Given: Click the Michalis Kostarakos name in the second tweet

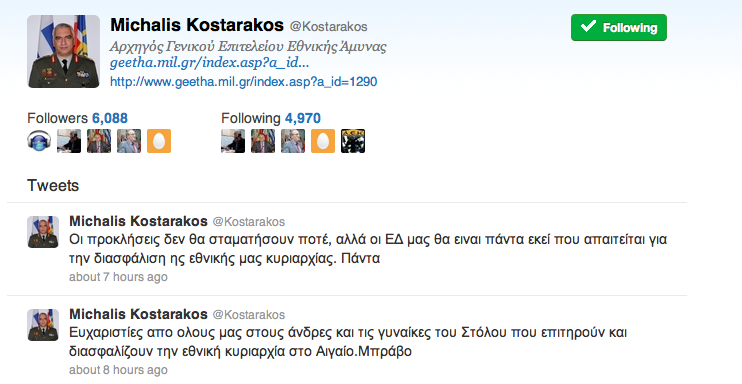Looking at the screenshot, I should click(x=138, y=314).
